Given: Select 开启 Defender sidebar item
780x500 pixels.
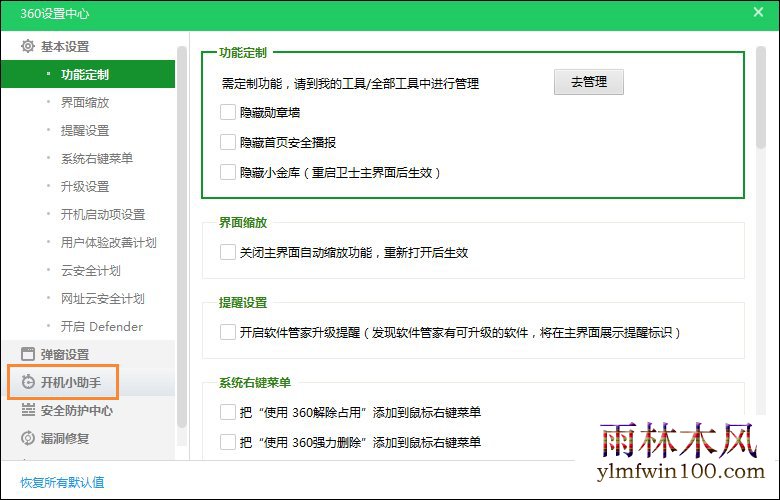Looking at the screenshot, I should [x=101, y=326].
